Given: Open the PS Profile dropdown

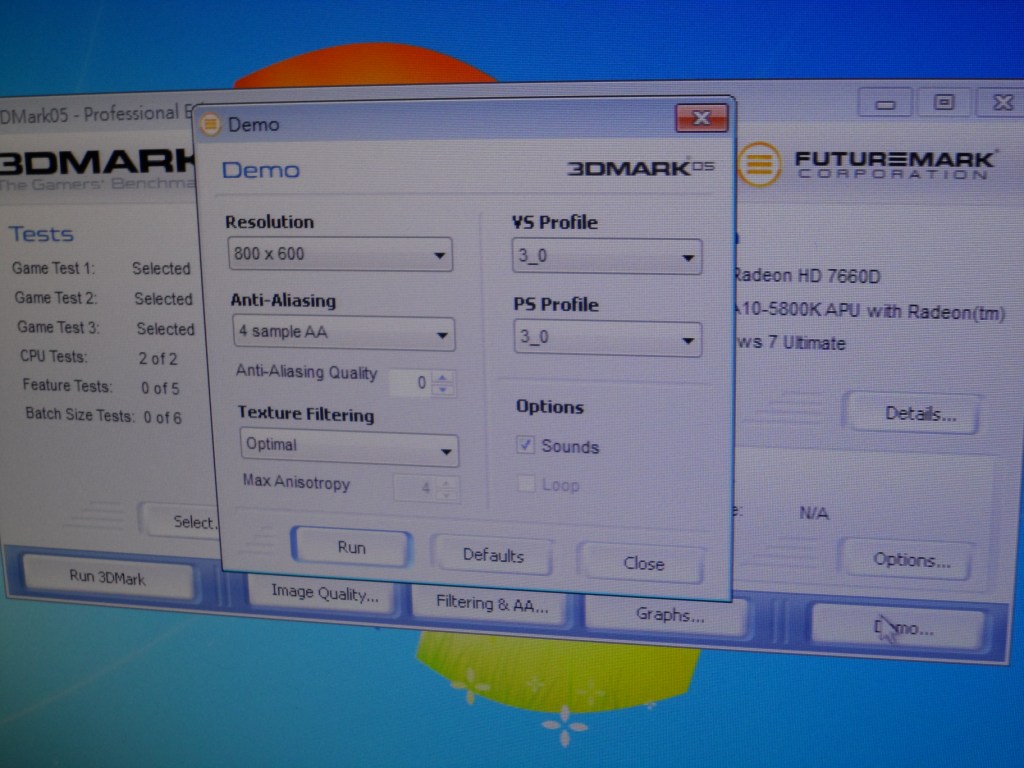Looking at the screenshot, I should [607, 339].
